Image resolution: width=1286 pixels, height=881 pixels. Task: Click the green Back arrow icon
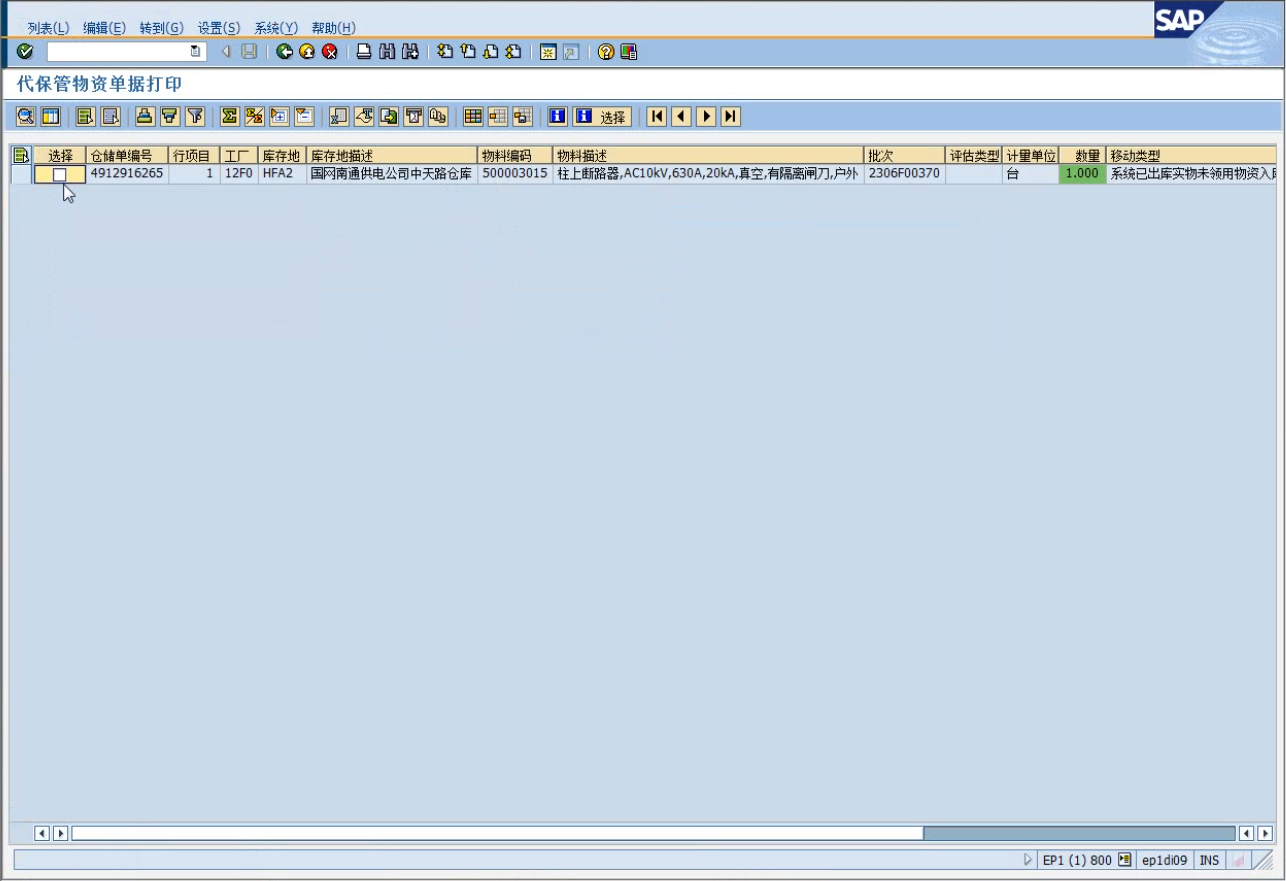[x=285, y=52]
